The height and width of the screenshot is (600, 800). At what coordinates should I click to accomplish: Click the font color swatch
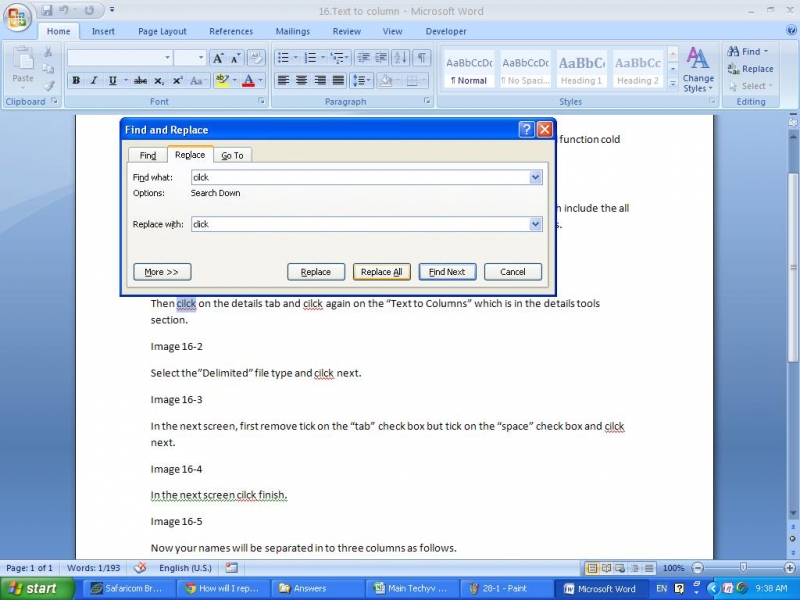pyautogui.click(x=248, y=80)
